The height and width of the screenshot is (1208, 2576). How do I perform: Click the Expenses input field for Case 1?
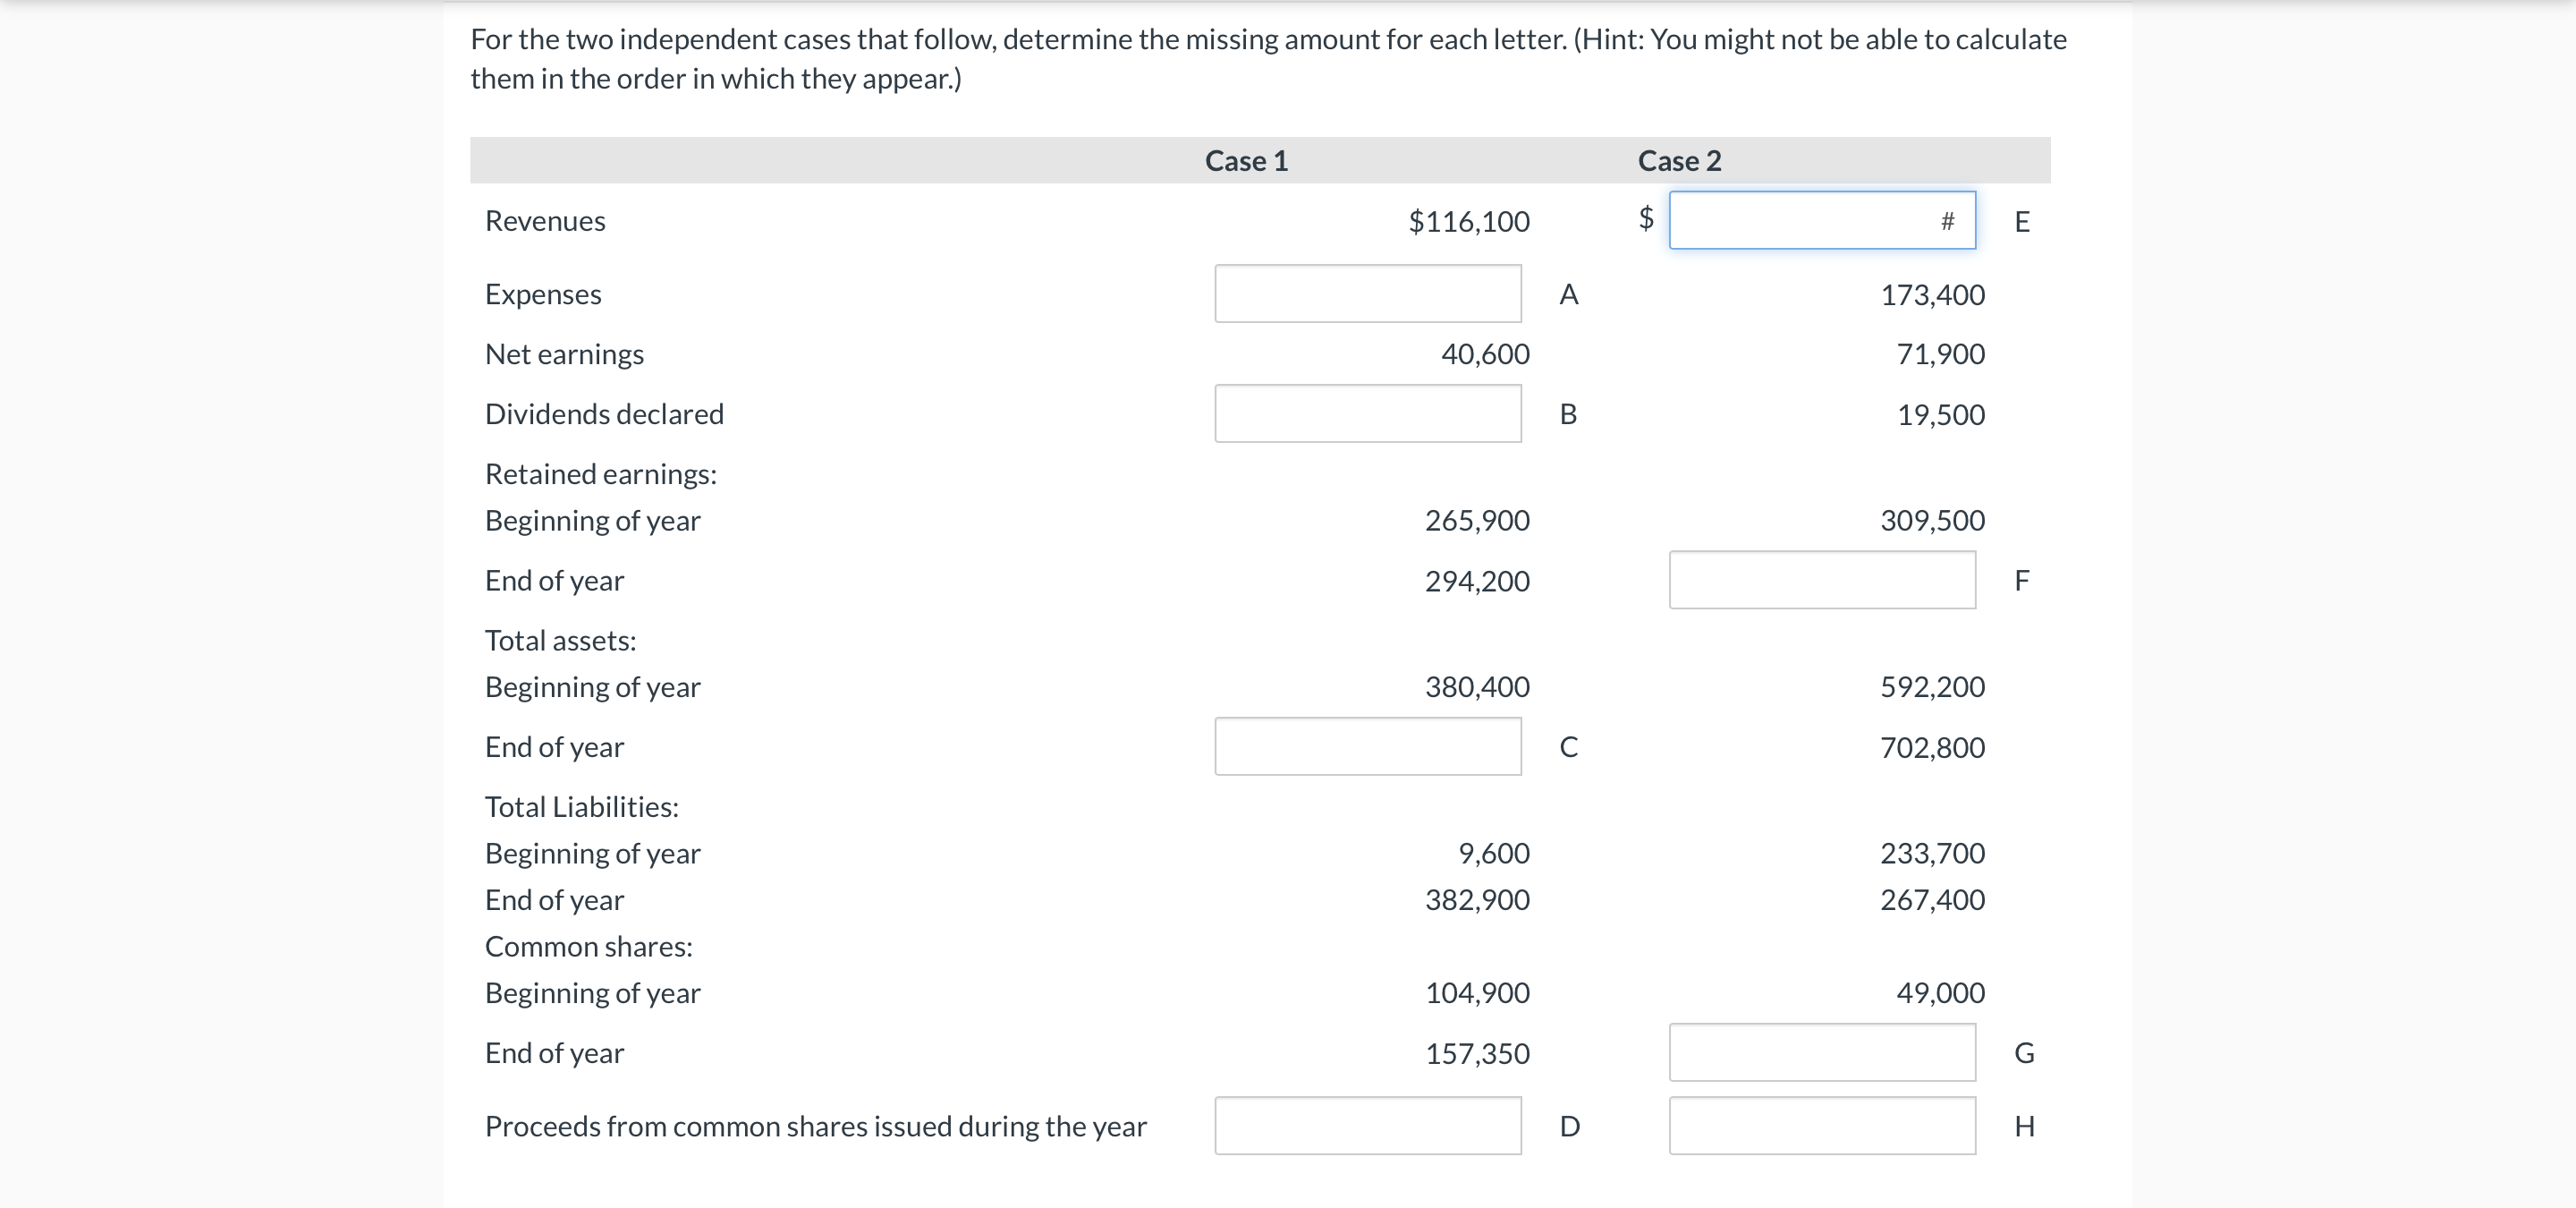coord(1366,294)
